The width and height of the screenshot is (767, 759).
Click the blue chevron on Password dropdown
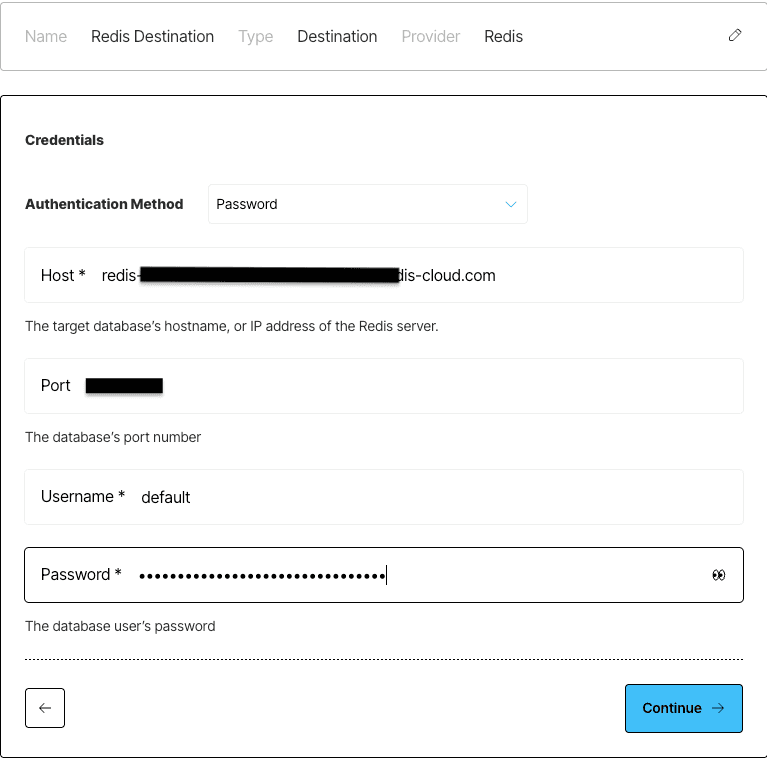511,204
